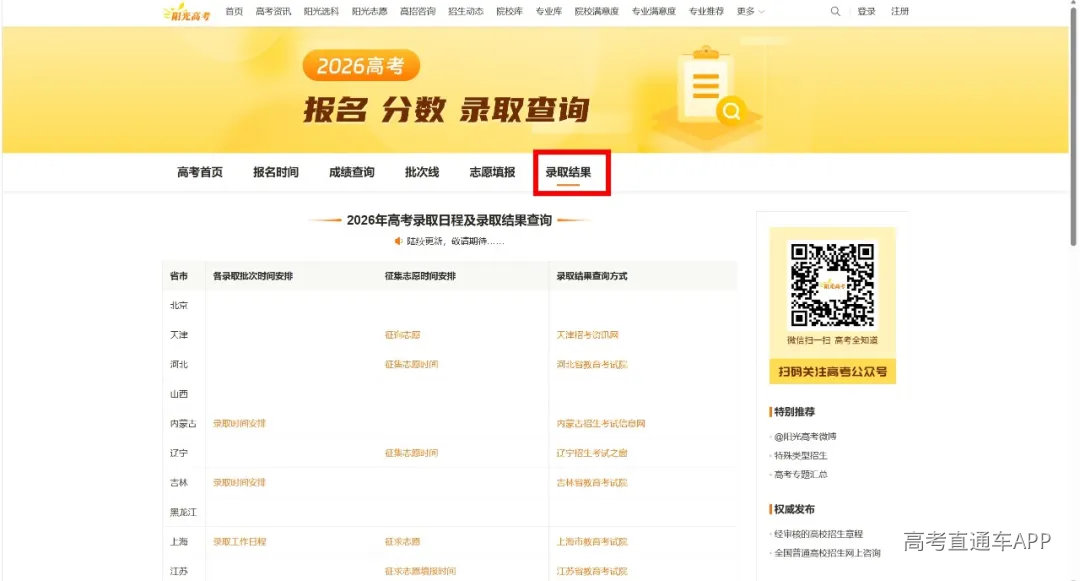The image size is (1080, 581).
Task: Open the 特殊类型招生 link
Action: click(x=800, y=456)
